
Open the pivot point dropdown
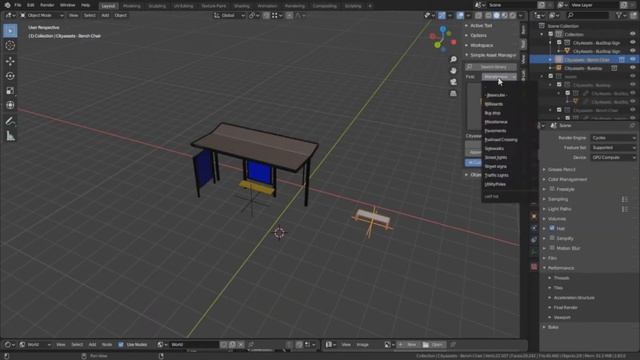254,16
